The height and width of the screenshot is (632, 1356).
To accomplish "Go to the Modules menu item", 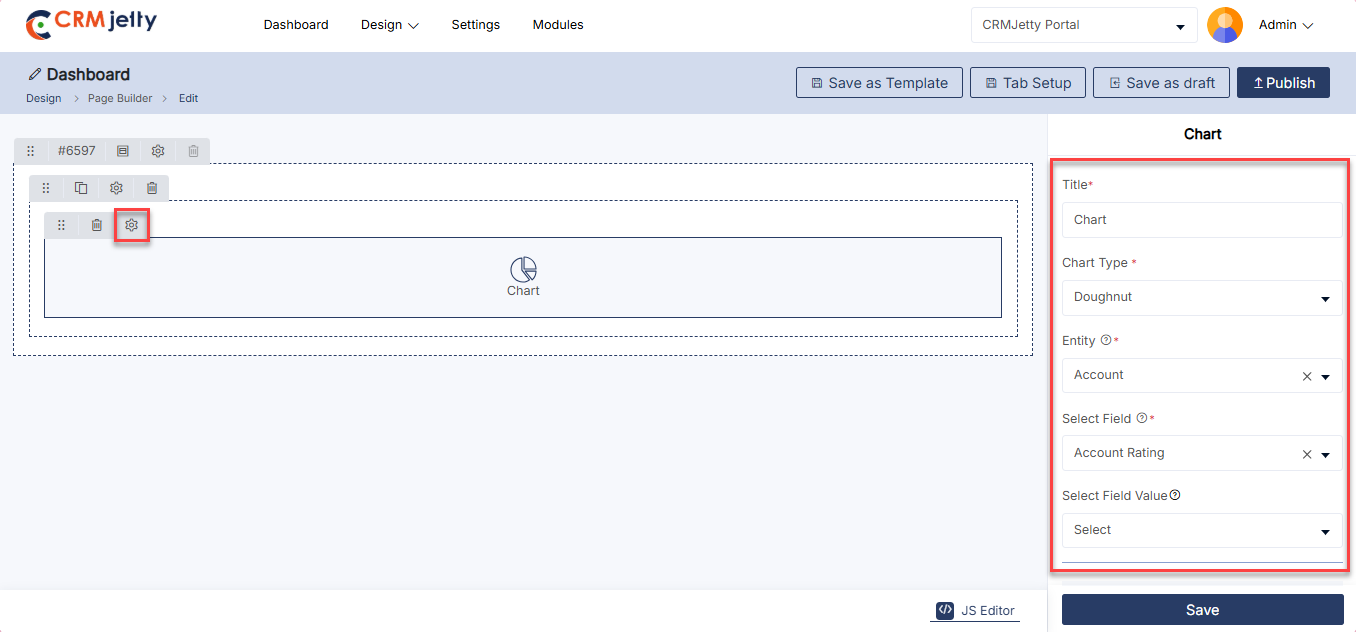I will pos(558,25).
